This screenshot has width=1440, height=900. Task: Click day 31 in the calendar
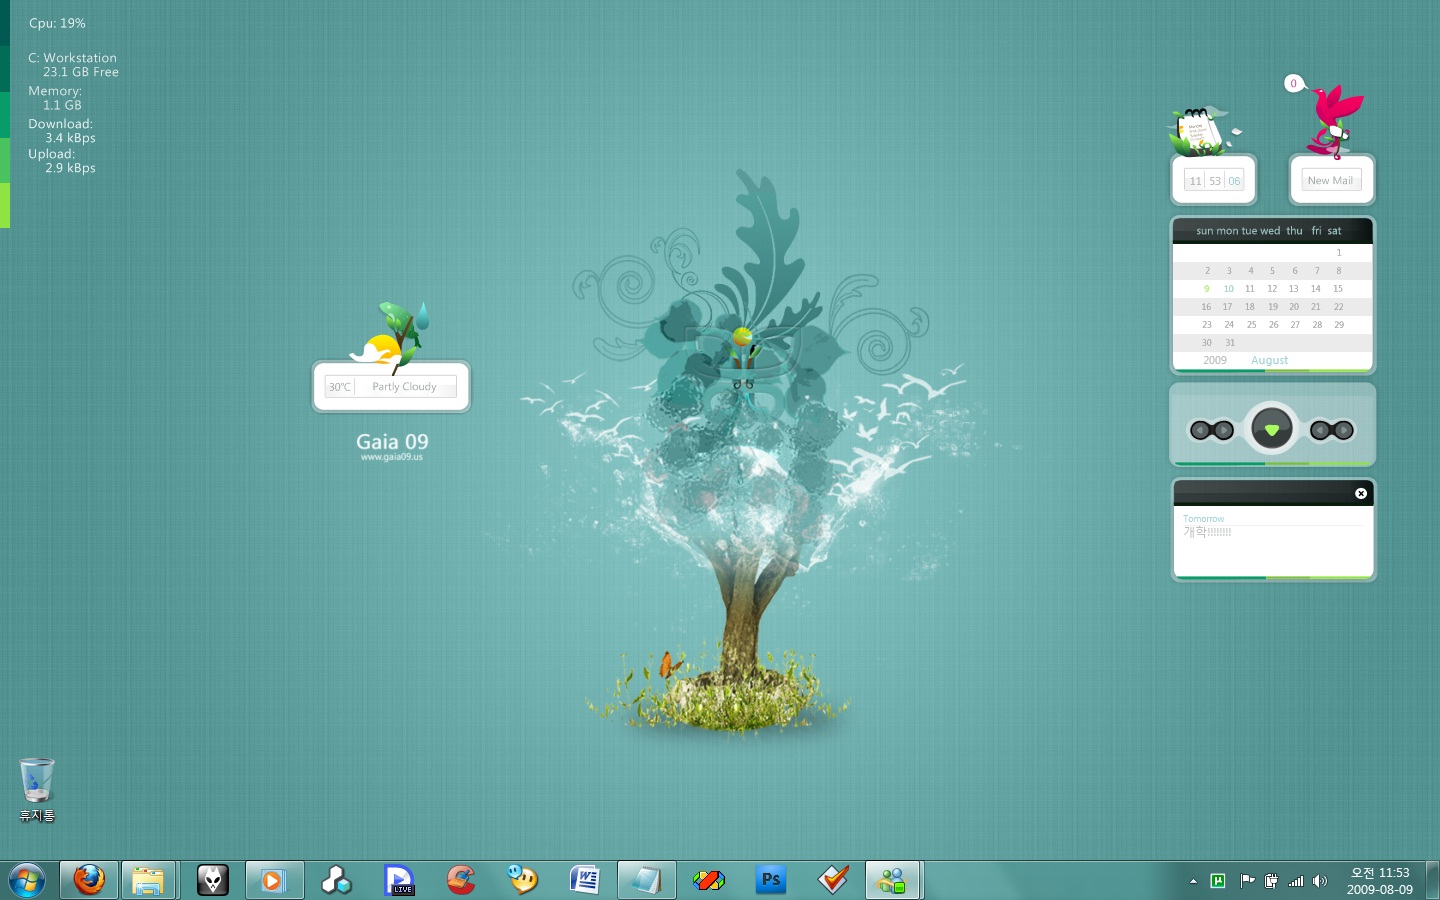pos(1230,343)
